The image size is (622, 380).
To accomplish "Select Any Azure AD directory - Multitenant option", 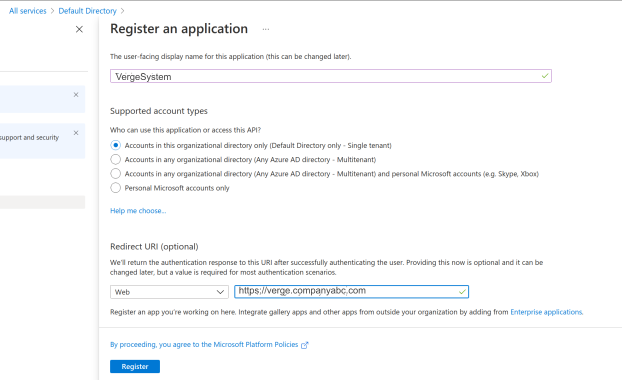I will [115, 159].
